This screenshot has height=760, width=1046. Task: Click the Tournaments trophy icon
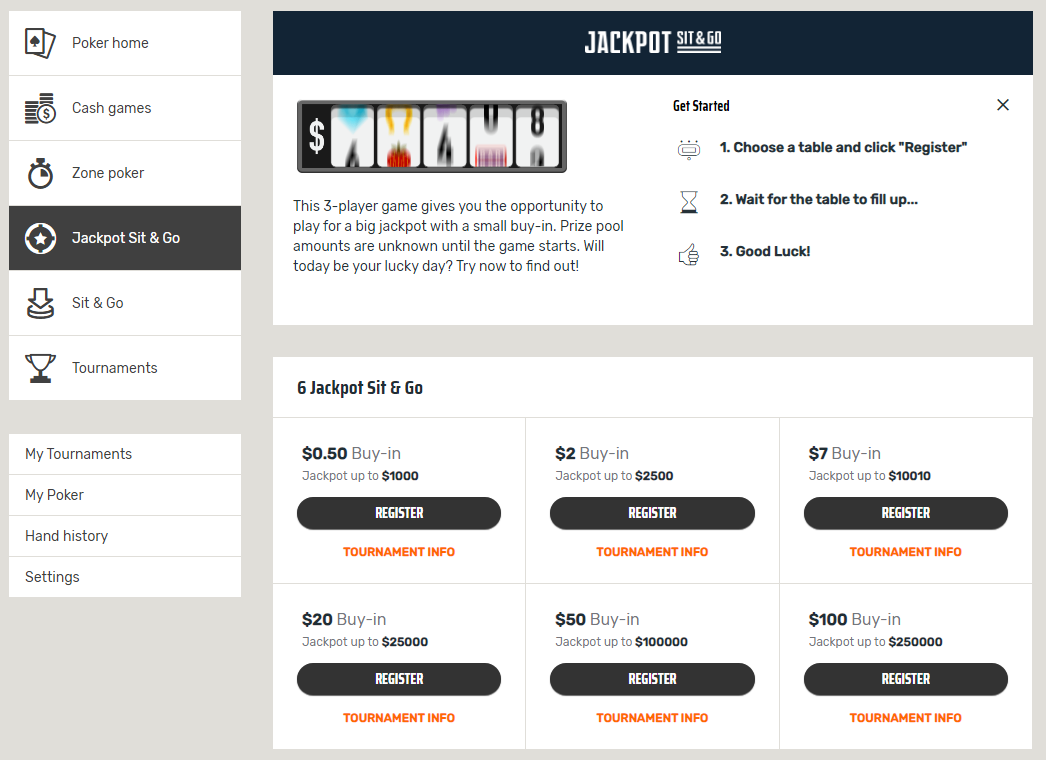[40, 368]
